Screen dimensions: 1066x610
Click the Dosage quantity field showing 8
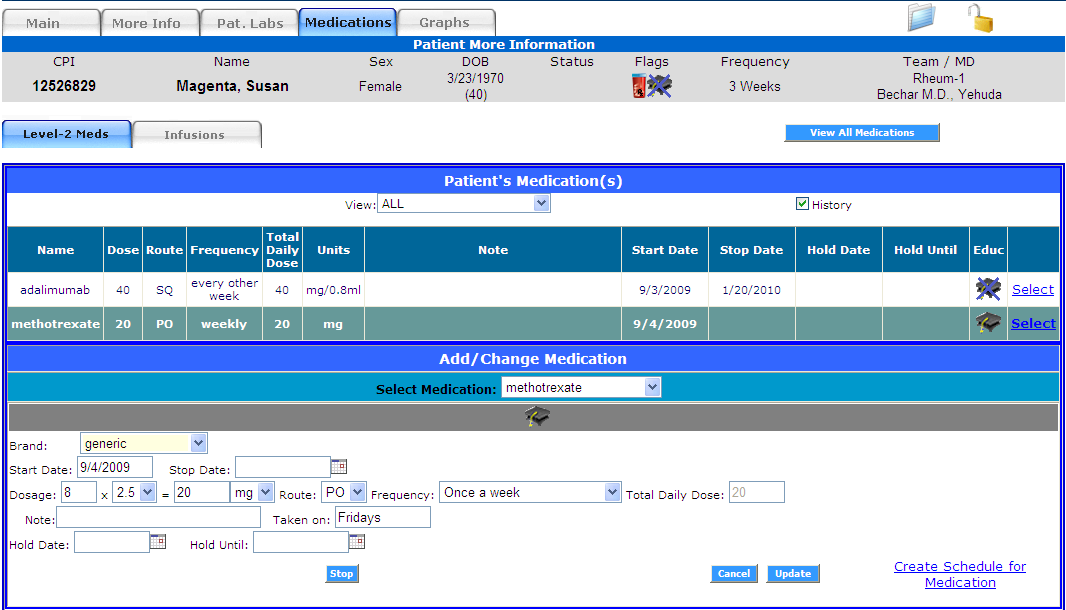[79, 492]
